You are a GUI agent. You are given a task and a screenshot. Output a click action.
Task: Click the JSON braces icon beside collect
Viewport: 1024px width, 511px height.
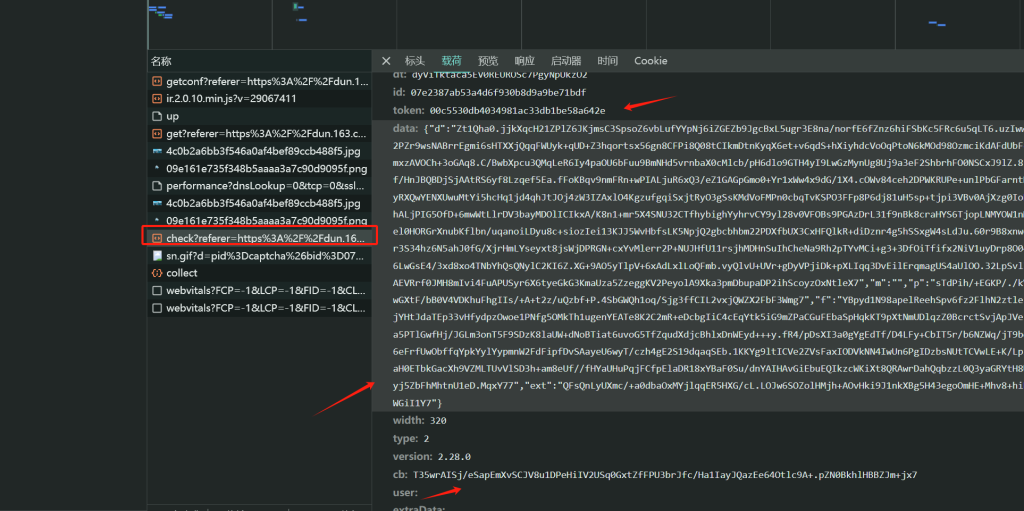coord(157,273)
